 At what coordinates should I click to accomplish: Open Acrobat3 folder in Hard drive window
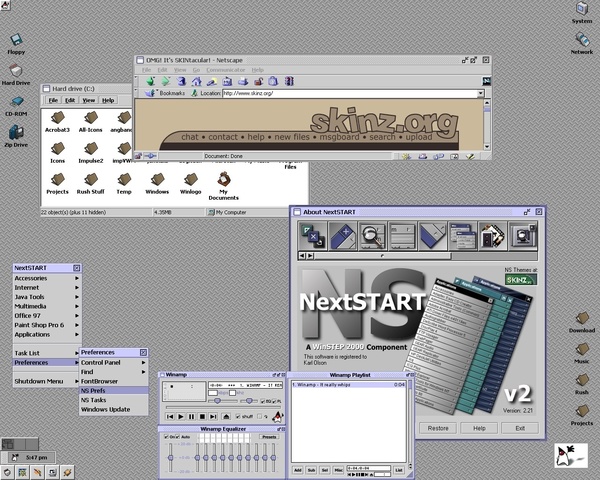pos(57,121)
